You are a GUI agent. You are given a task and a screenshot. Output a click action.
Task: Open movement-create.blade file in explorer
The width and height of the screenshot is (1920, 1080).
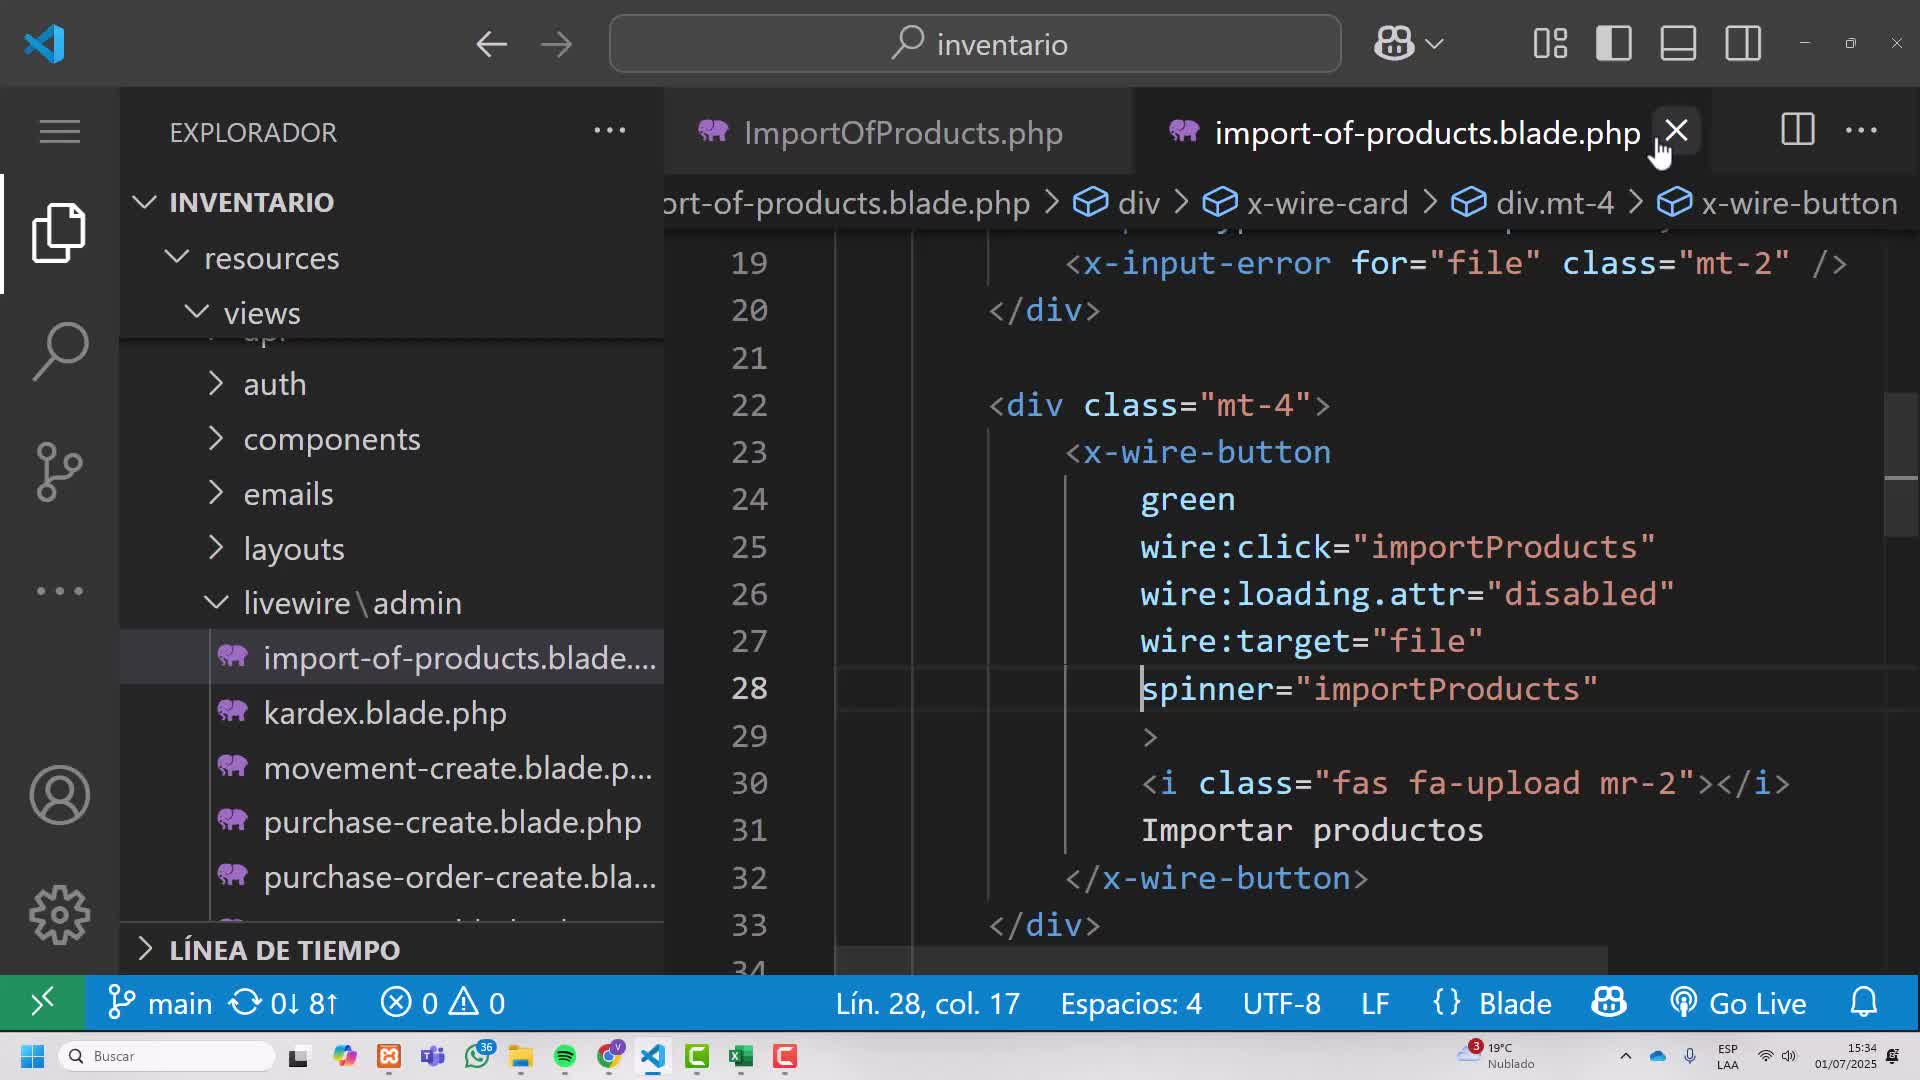(x=392, y=767)
